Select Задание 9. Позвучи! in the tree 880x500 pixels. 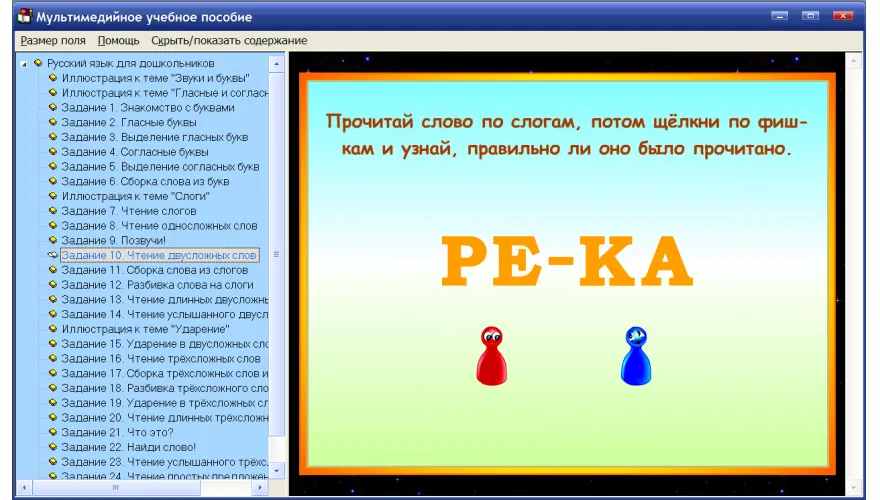coord(113,240)
